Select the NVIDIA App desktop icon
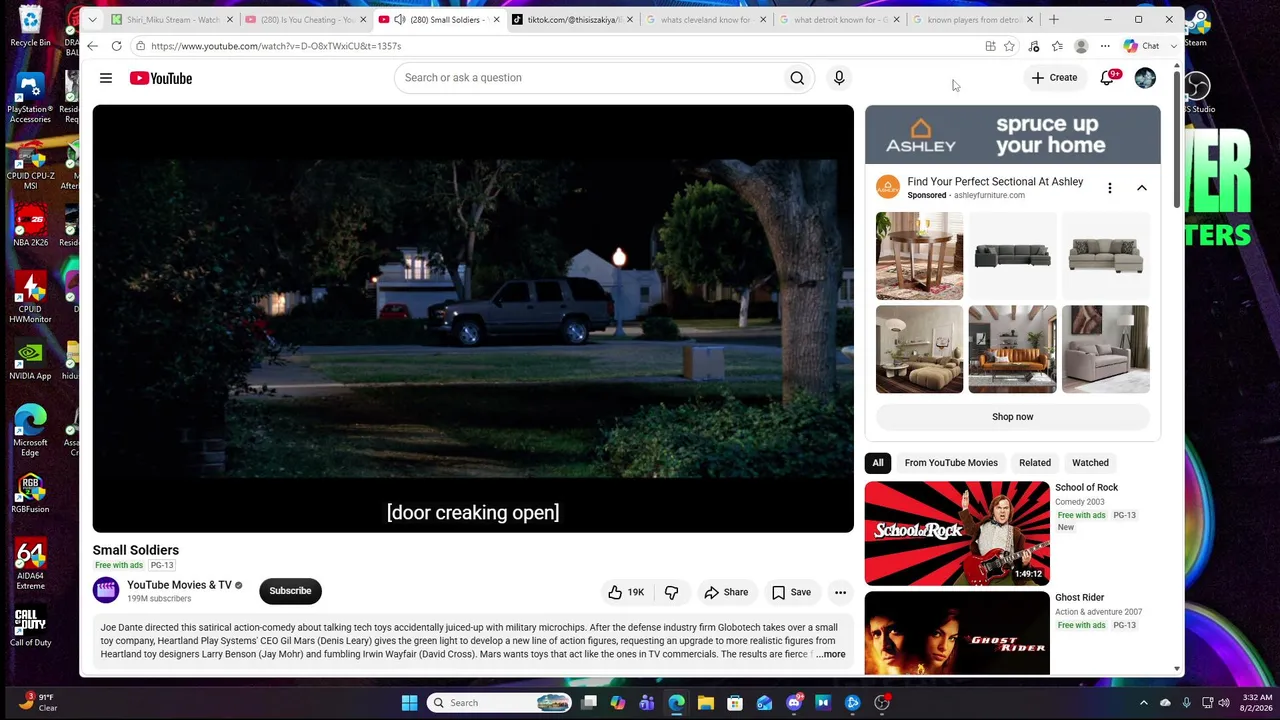 30,361
